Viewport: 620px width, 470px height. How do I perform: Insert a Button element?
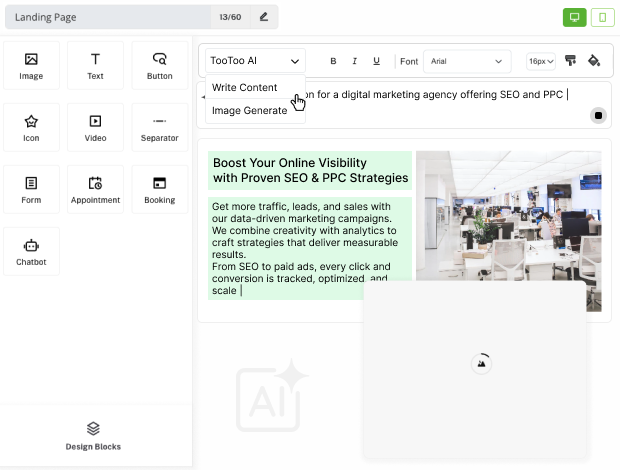point(159,66)
